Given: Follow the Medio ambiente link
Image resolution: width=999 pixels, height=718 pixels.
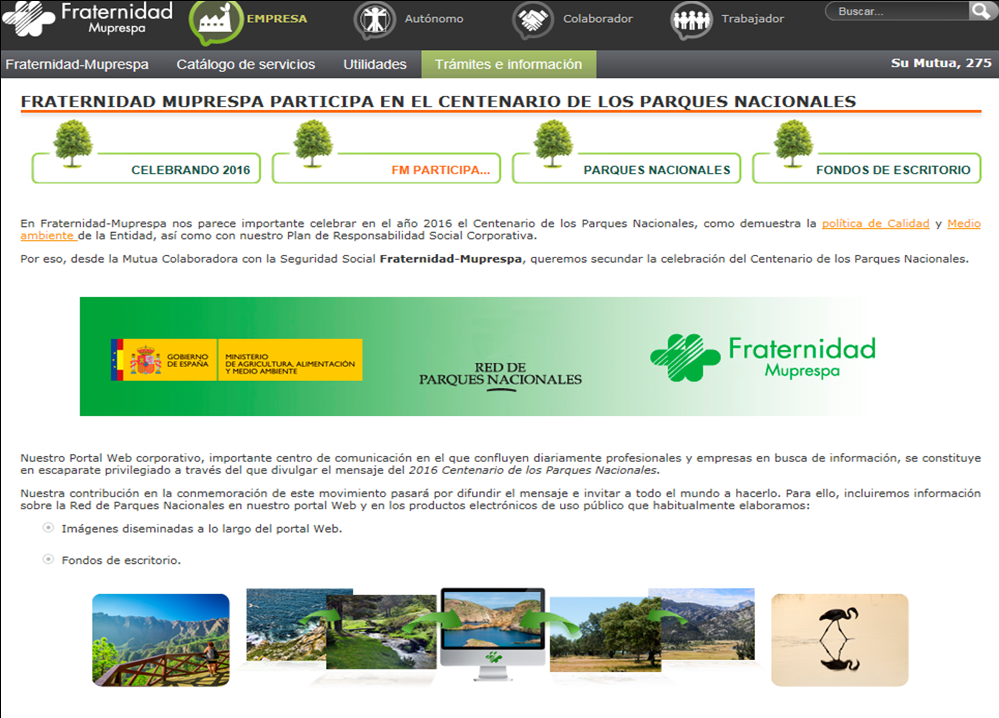Looking at the screenshot, I should pos(964,224).
